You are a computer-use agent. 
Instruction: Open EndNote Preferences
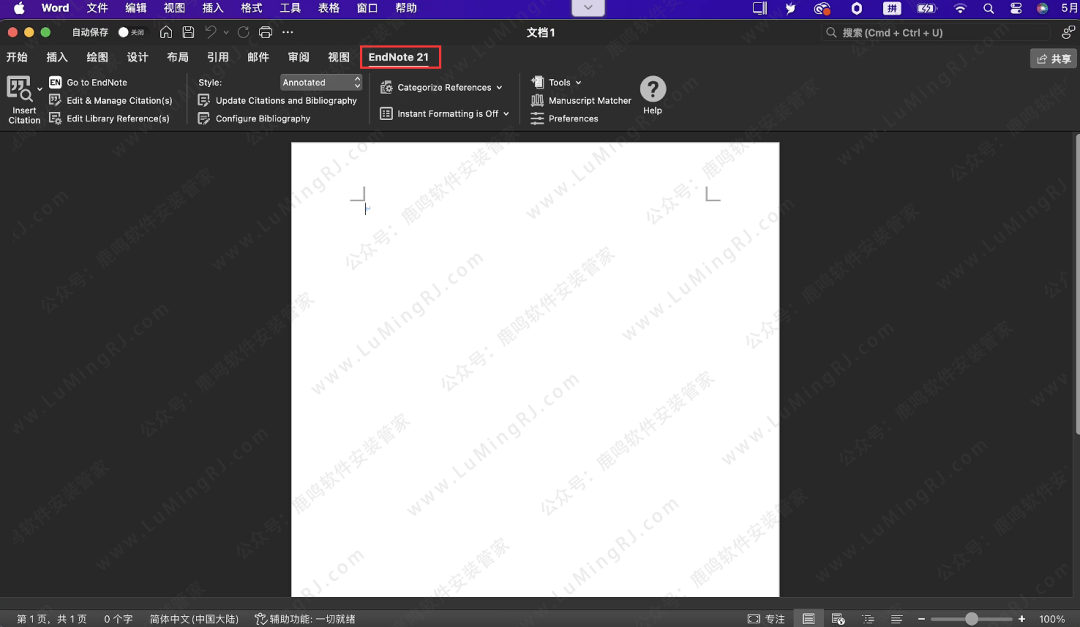pyautogui.click(x=564, y=119)
